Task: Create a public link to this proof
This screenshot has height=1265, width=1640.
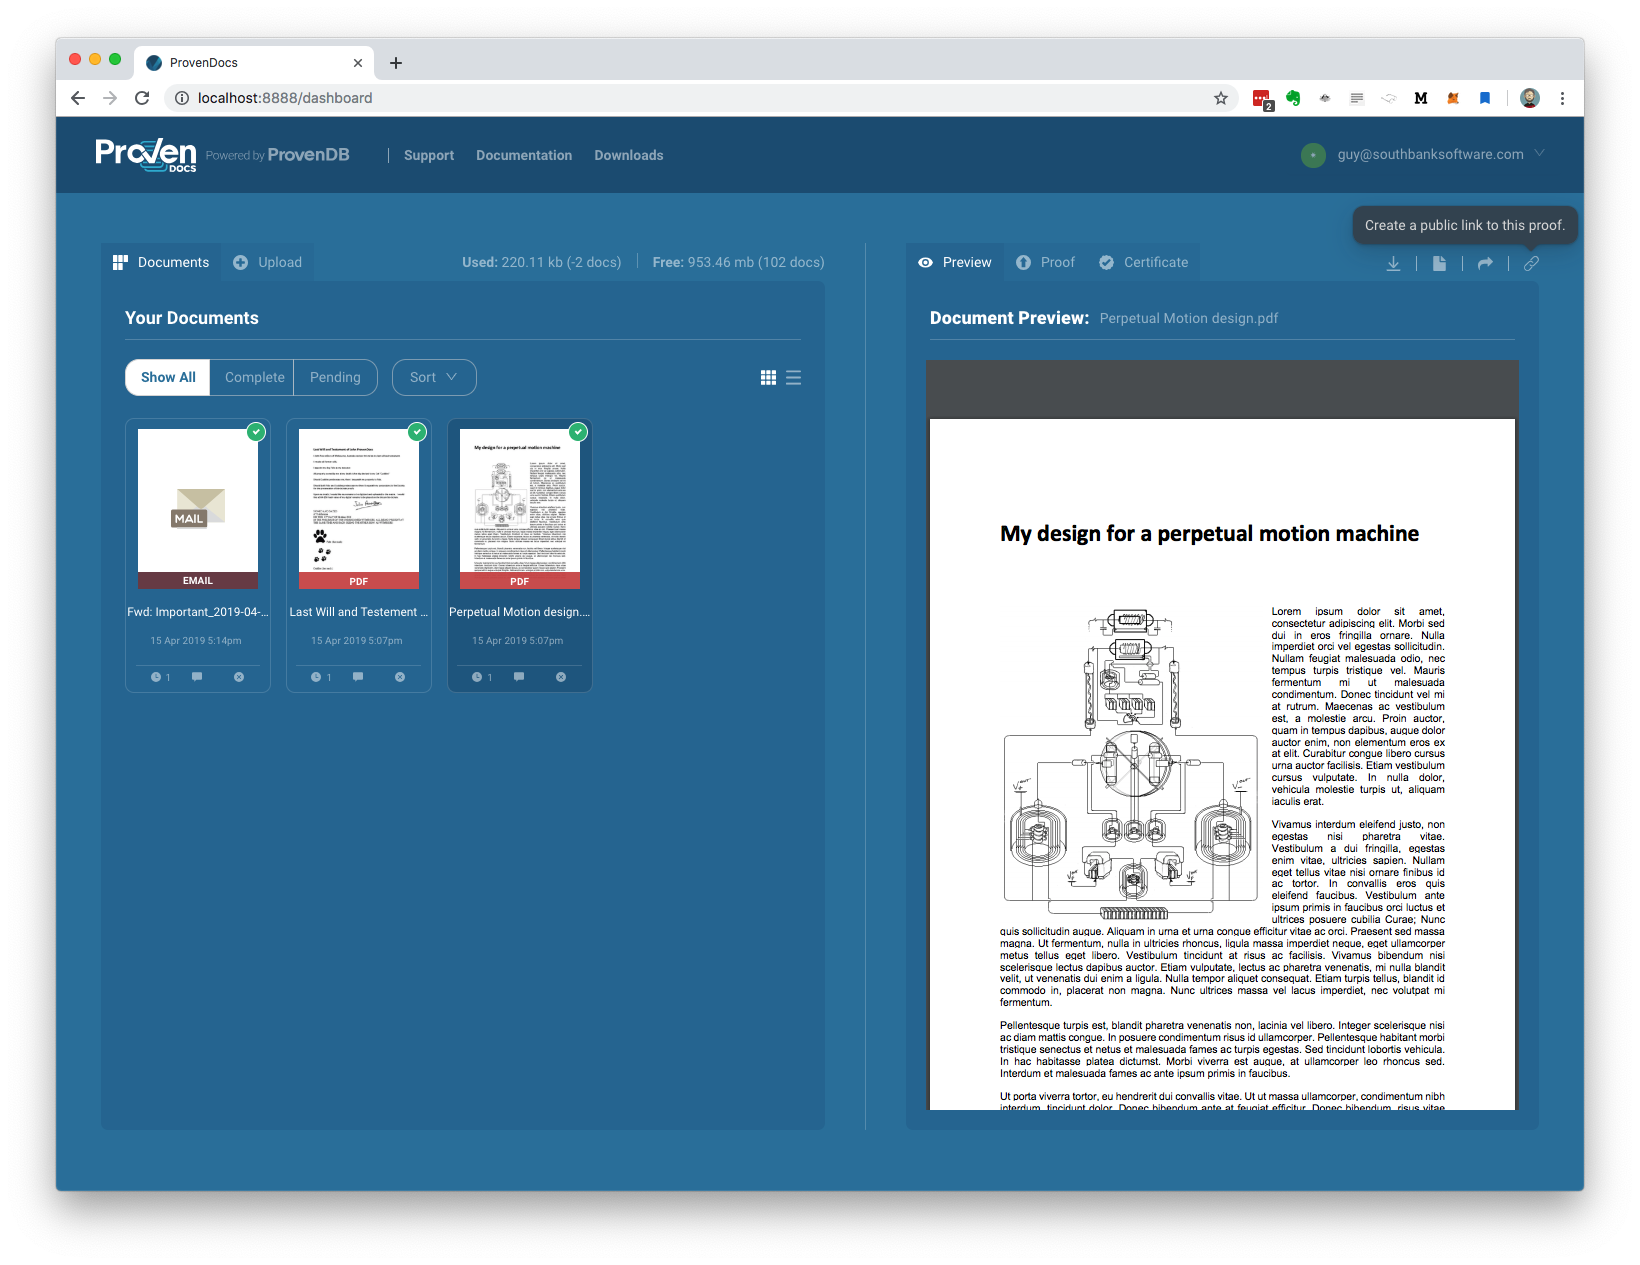Action: pyautogui.click(x=1531, y=263)
